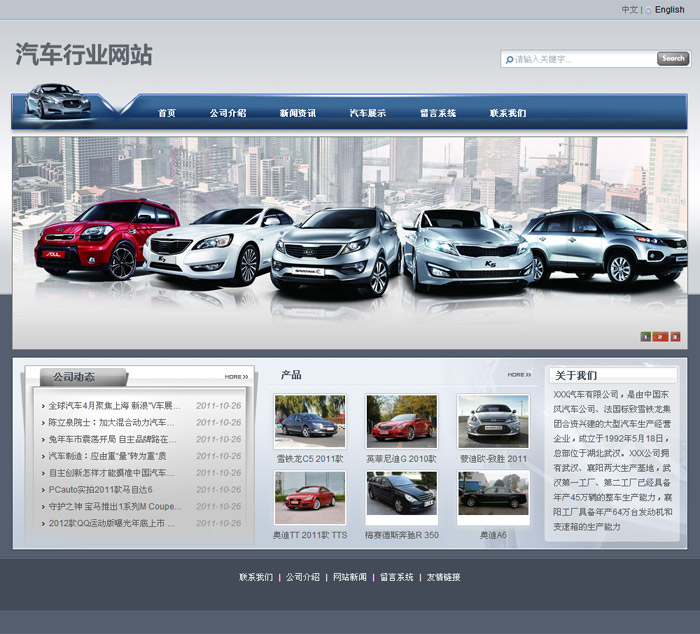Open 蒙迪欧-致胜 2011 caption link
The height and width of the screenshot is (634, 700).
point(493,459)
